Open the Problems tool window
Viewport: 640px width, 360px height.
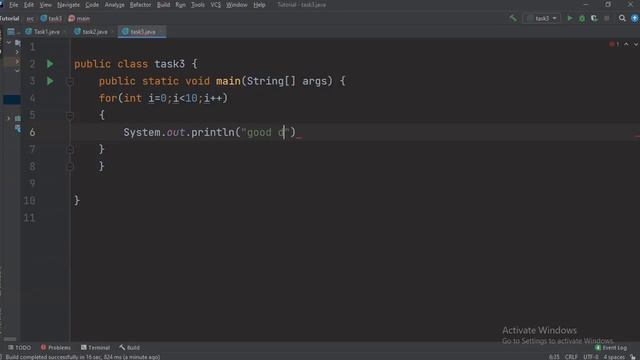click(x=56, y=347)
